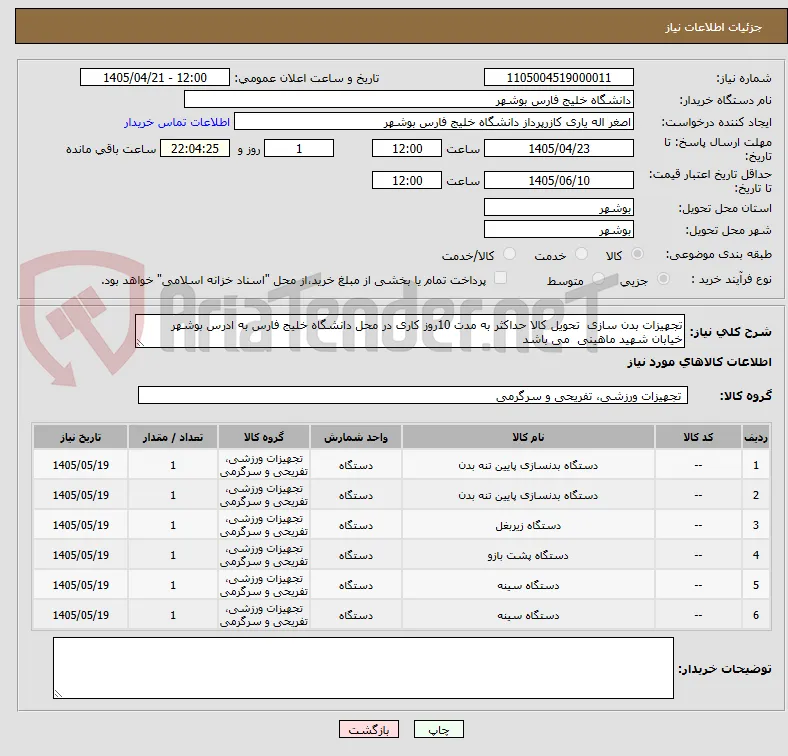The image size is (788, 756).
Task: Select the خدمت radio button
Action: coord(581,254)
